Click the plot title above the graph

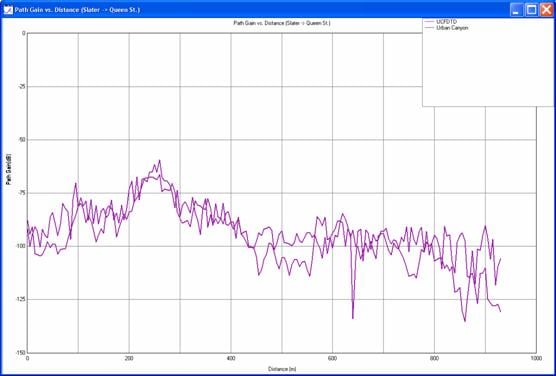[282, 23]
